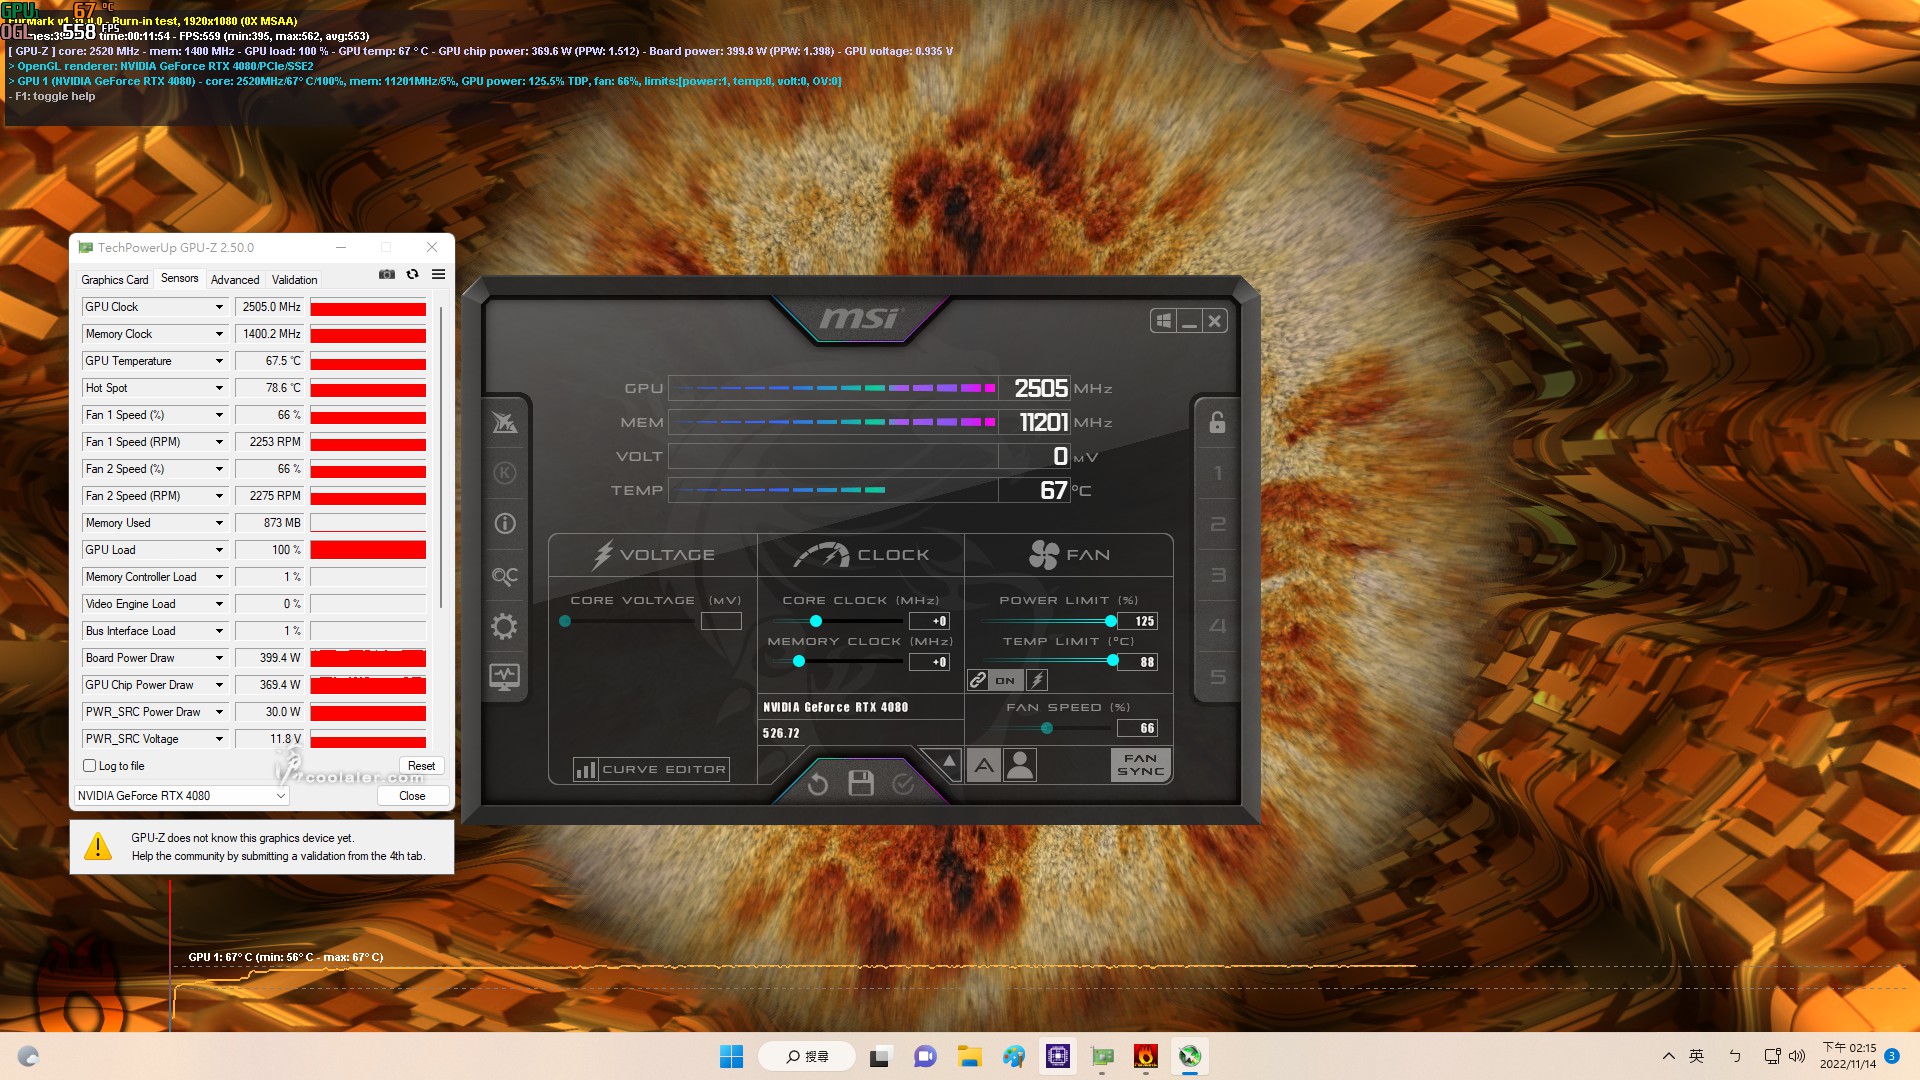Image resolution: width=1920 pixels, height=1080 pixels.
Task: Select Afterburner profile slot 1
Action: coord(1217,474)
